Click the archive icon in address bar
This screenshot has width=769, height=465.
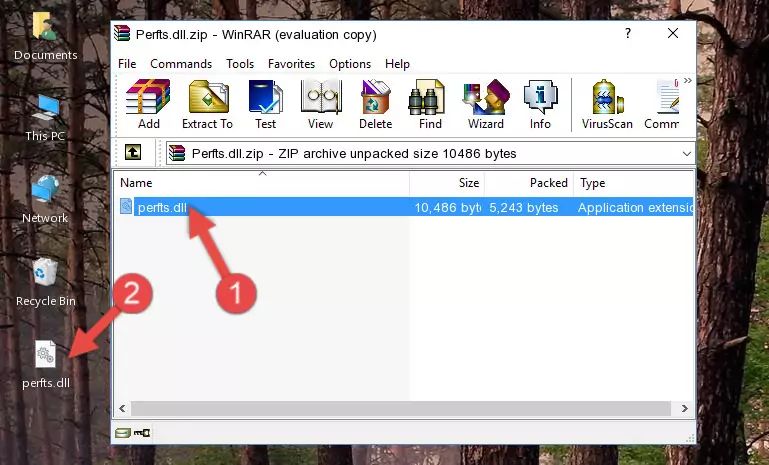click(x=177, y=153)
